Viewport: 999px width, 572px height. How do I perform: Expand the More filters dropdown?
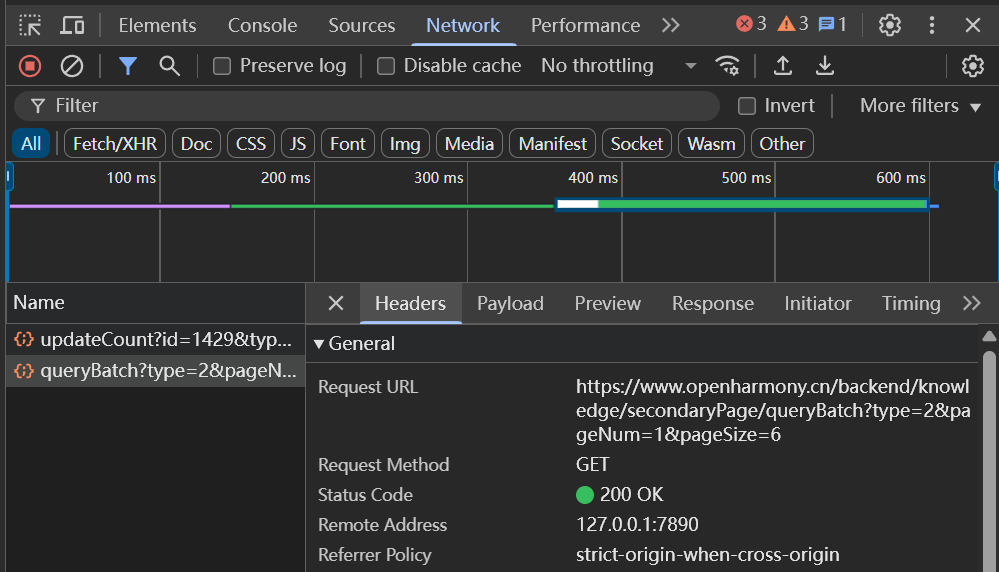pyautogui.click(x=920, y=106)
